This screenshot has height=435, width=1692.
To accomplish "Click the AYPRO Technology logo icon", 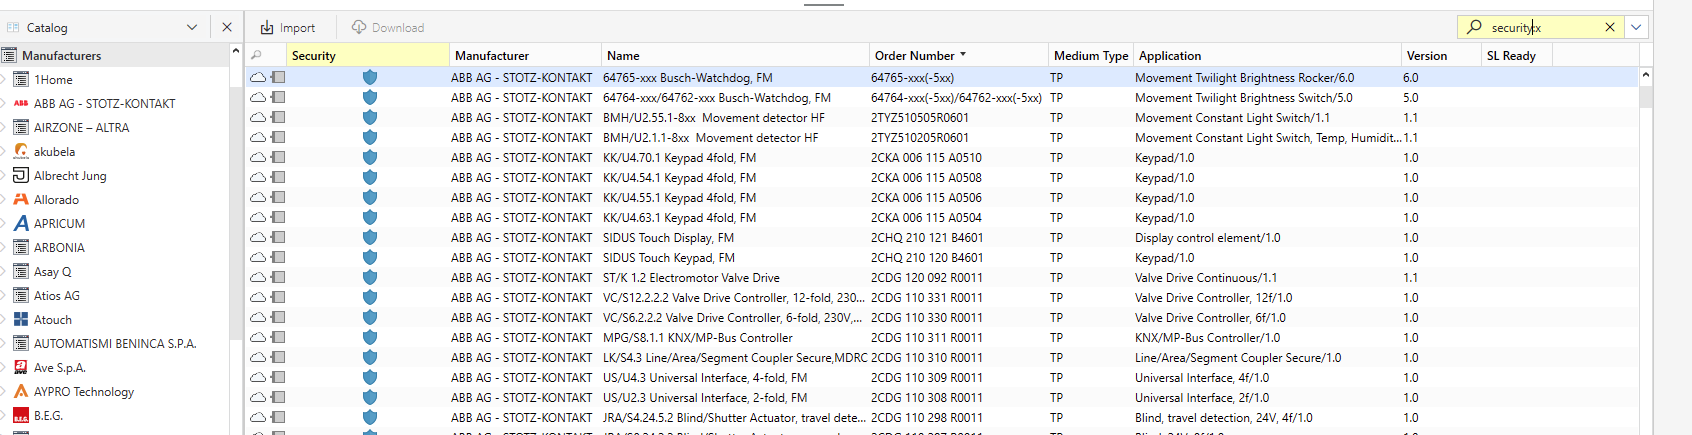I will click(x=21, y=391).
